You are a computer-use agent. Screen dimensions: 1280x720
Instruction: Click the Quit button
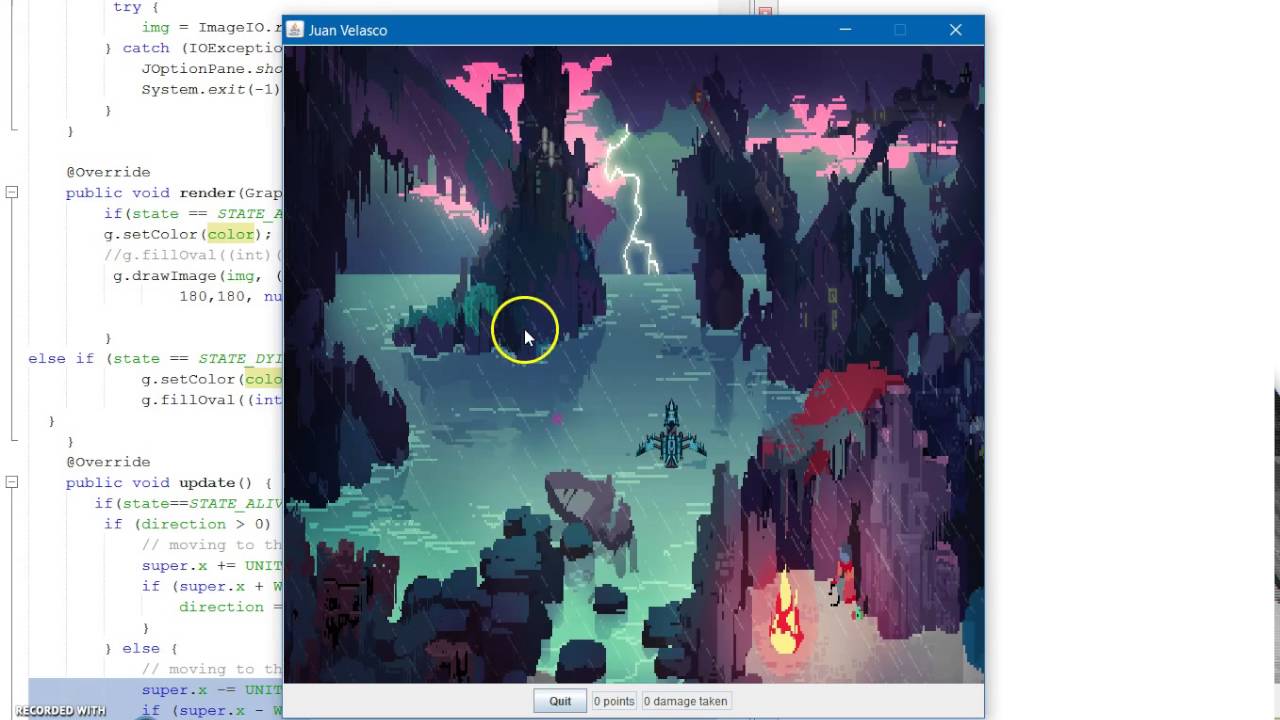coord(560,701)
